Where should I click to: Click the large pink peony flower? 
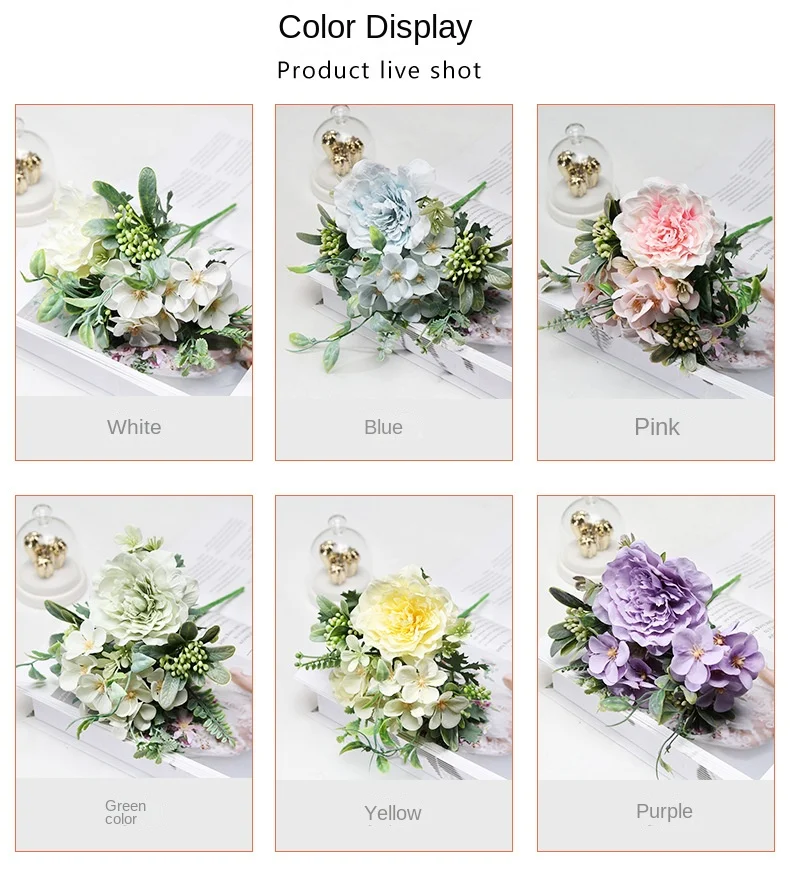(667, 227)
